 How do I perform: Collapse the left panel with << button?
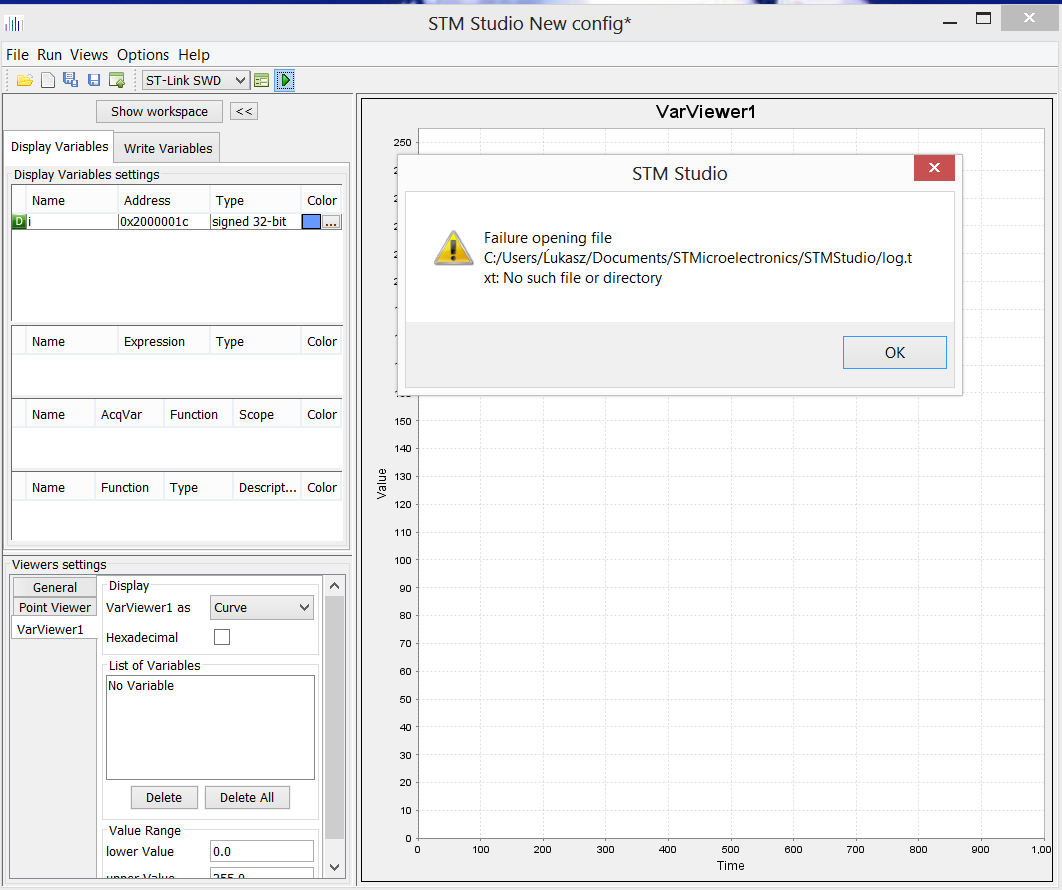pyautogui.click(x=244, y=111)
